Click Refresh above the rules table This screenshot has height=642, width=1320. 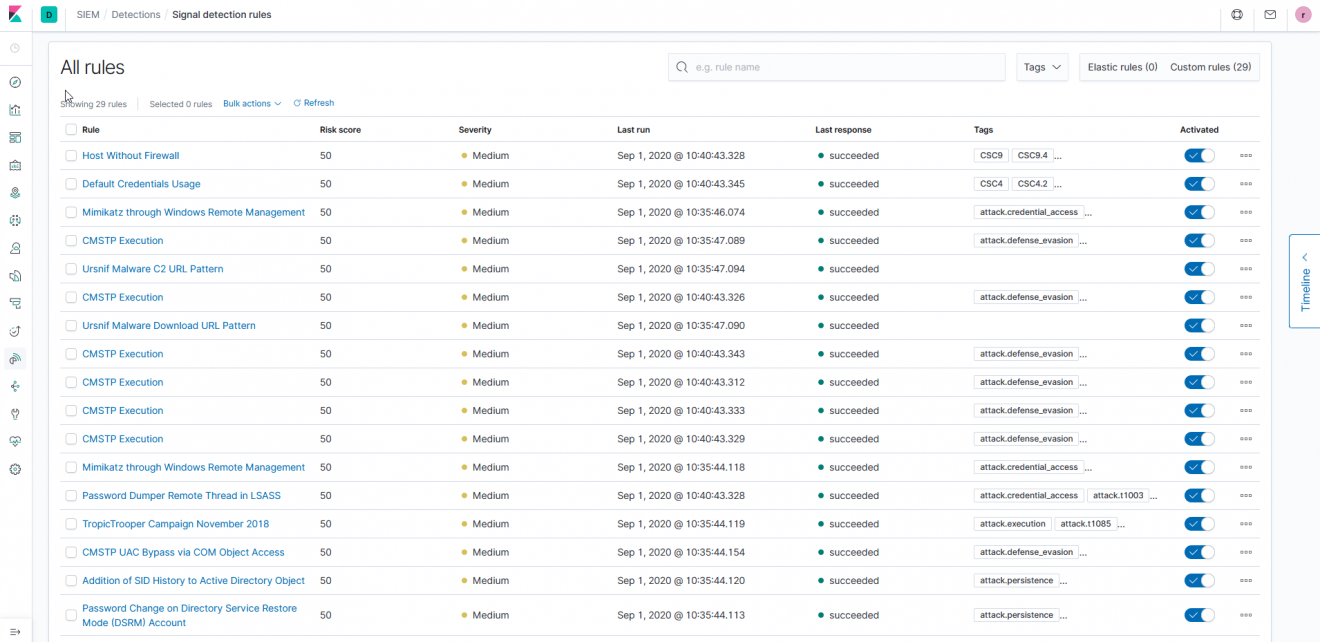(x=314, y=103)
